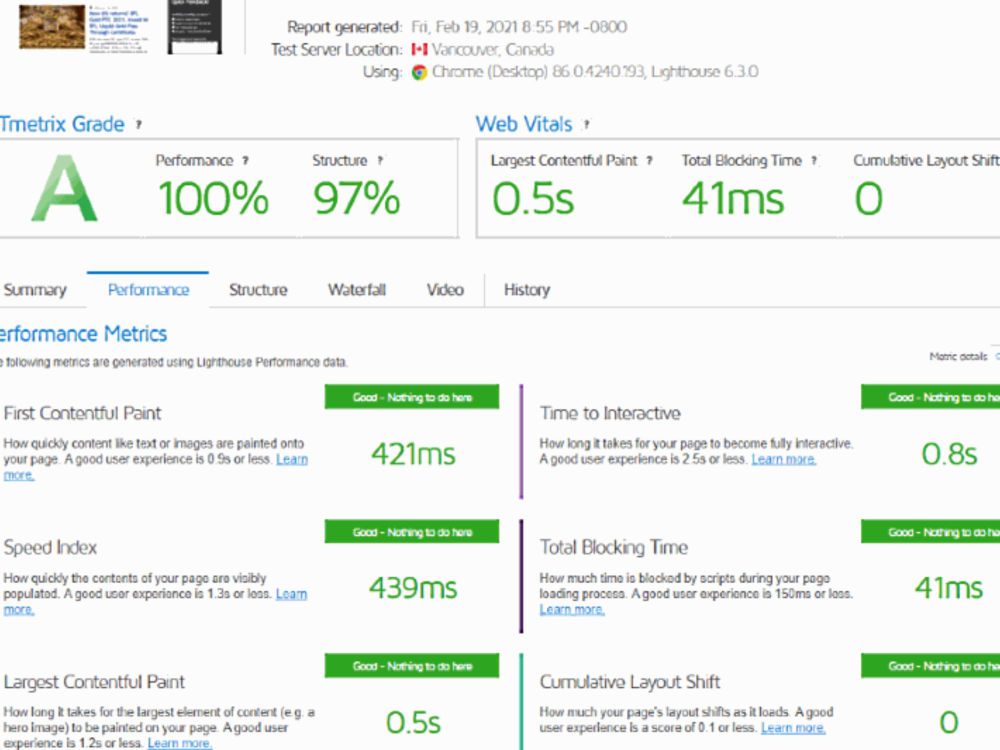Click the Total Blocking Time help icon
1000x750 pixels.
coord(814,161)
